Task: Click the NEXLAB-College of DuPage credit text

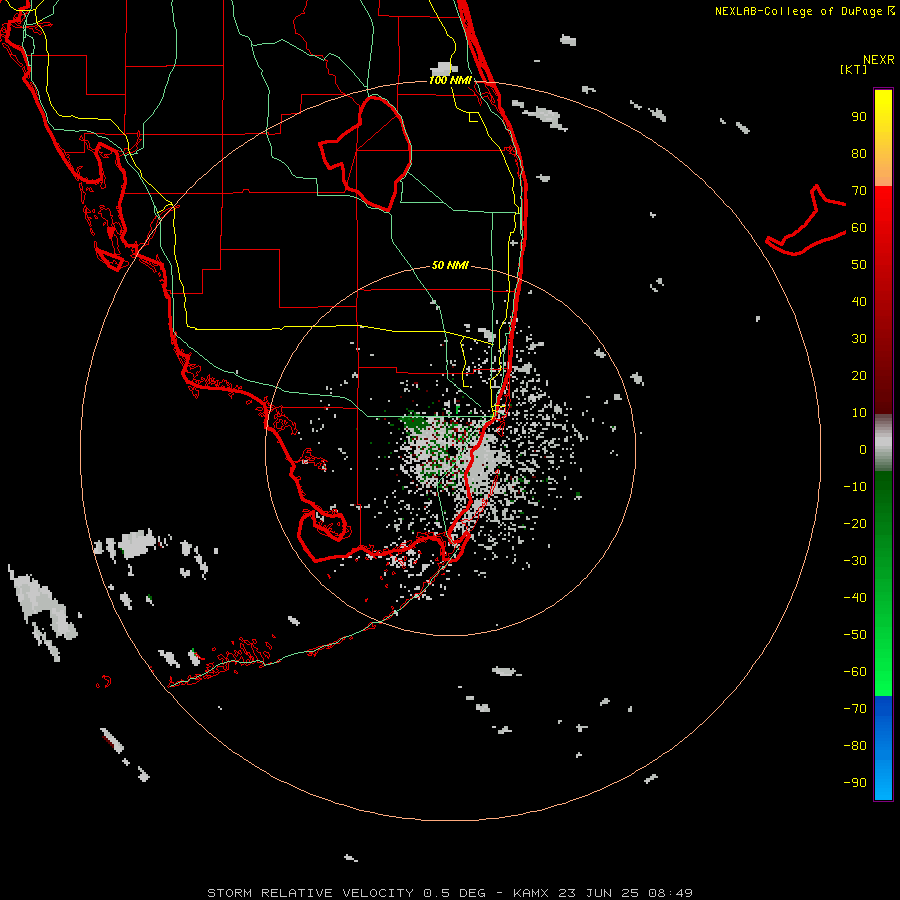Action: [x=798, y=11]
